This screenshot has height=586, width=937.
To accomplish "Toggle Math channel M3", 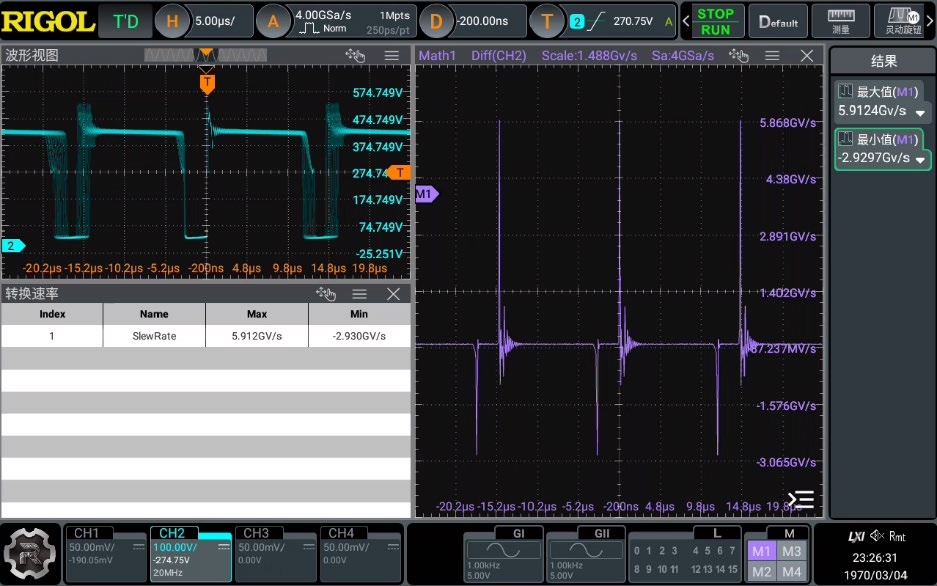I will click(x=792, y=551).
